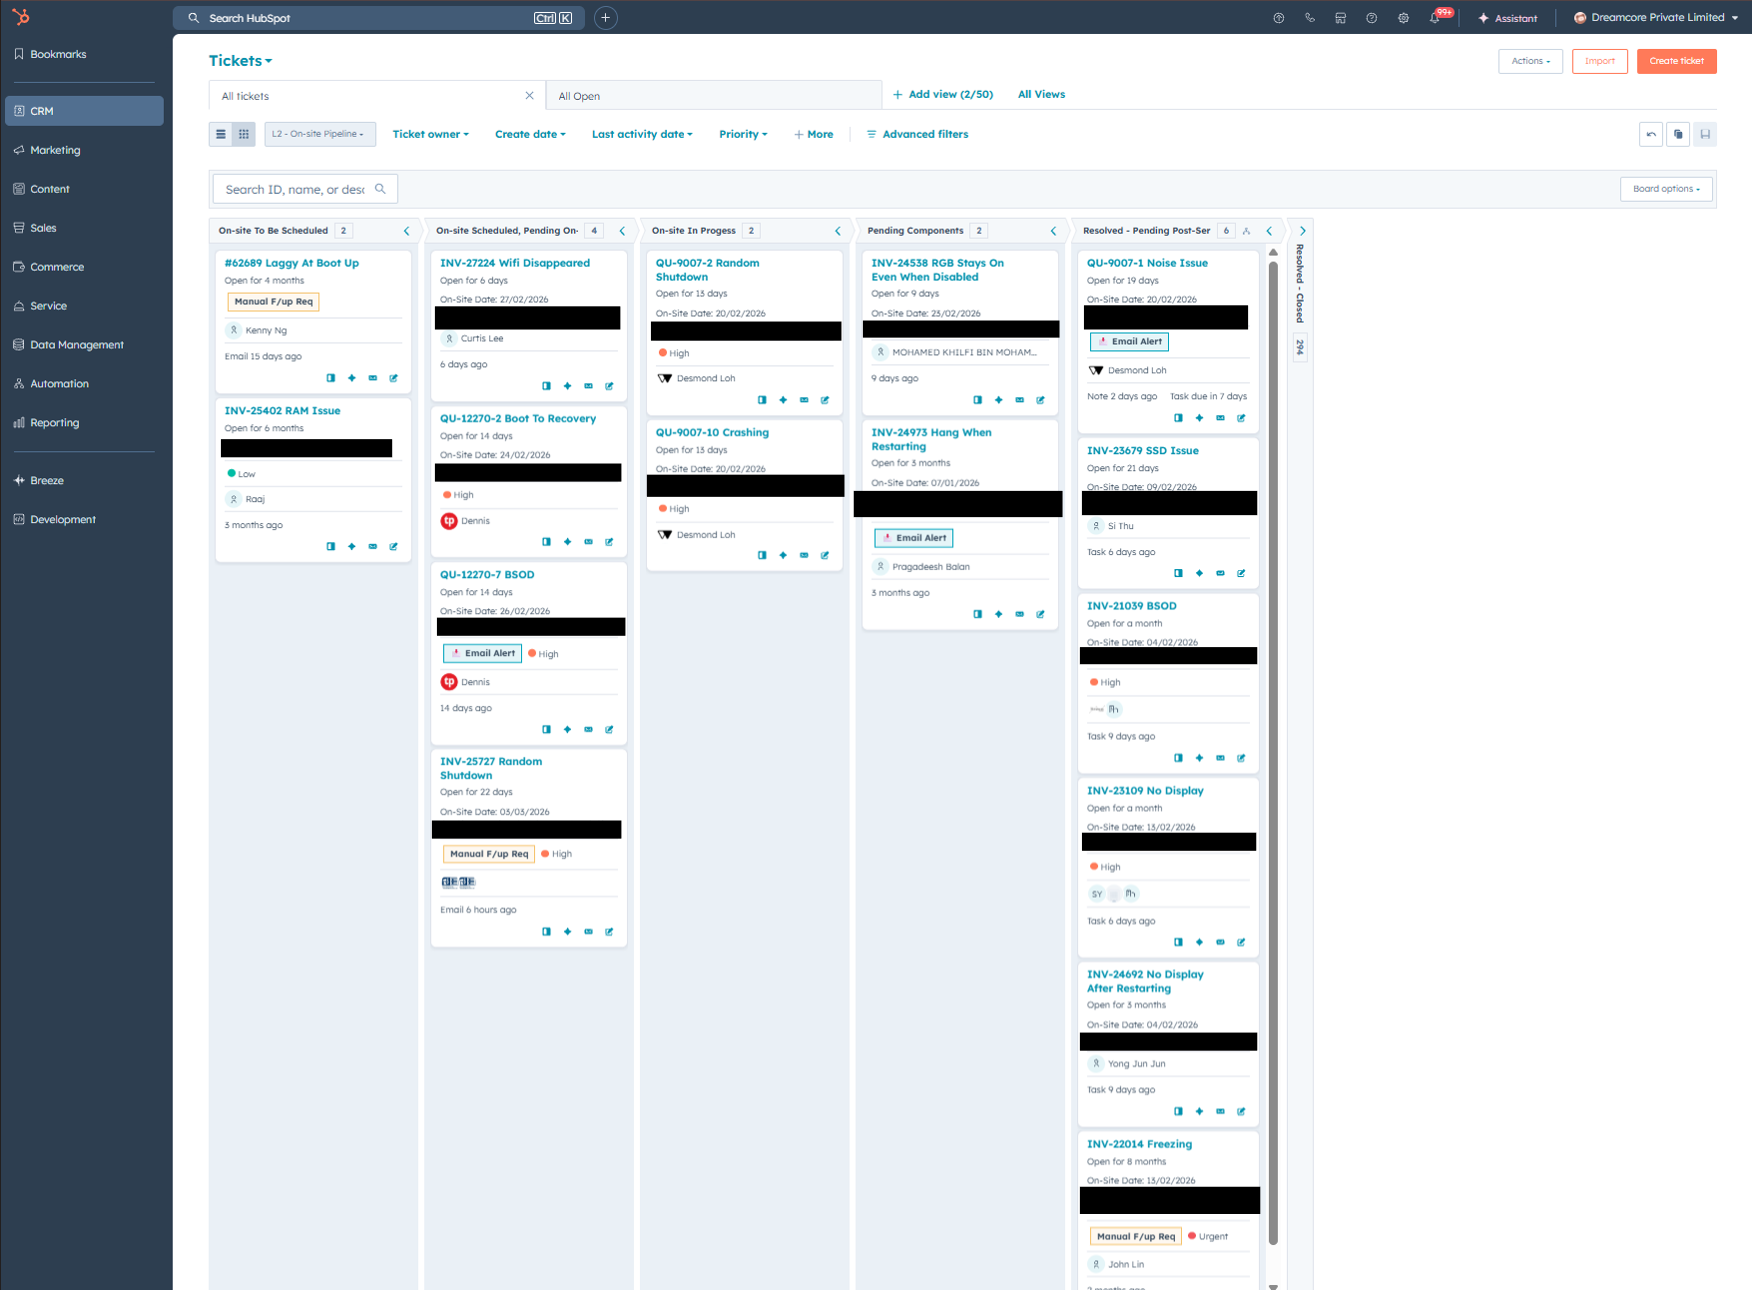
Task: Switch to board grid view layout
Action: (x=244, y=134)
